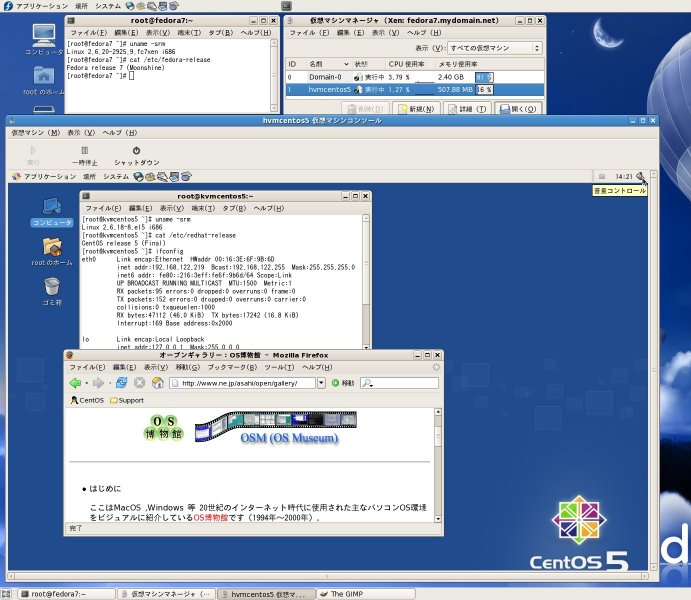Click OS博物館 red link in page
The width and height of the screenshot is (691, 600).
pos(211,517)
